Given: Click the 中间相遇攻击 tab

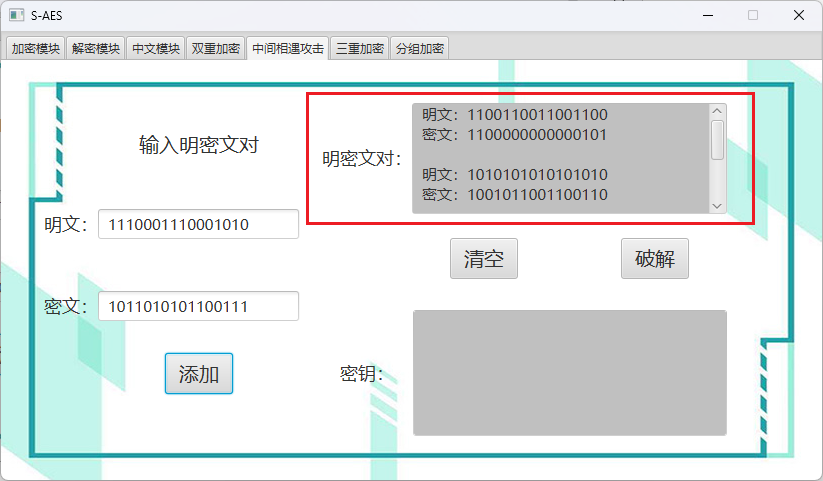Looking at the screenshot, I should coord(288,48).
